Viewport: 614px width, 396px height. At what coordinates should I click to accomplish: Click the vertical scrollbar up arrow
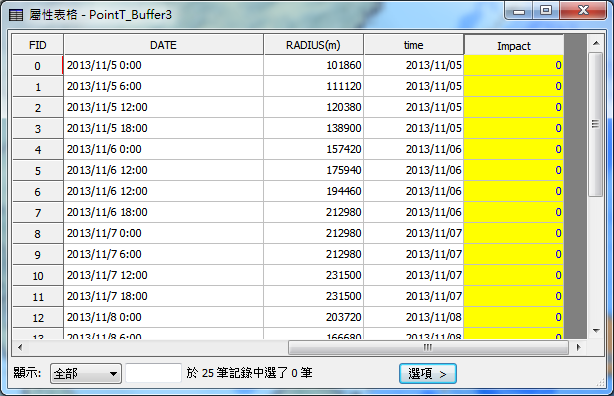click(596, 43)
